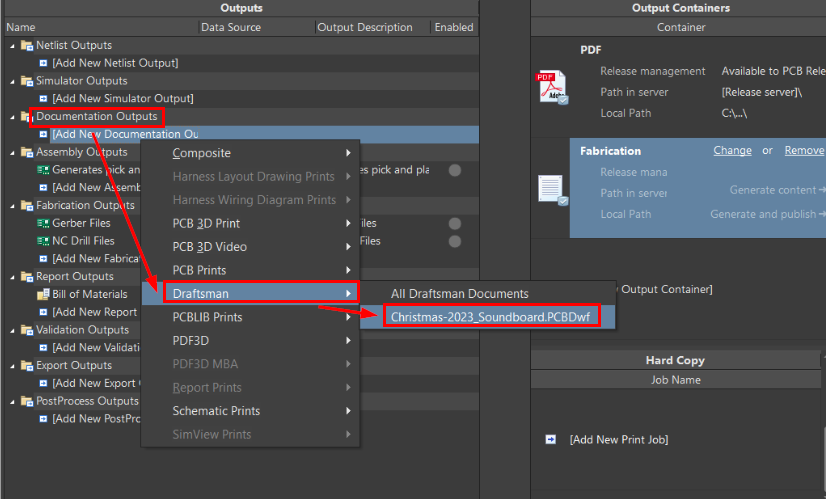Open the PCB 3D Video submenu
The height and width of the screenshot is (499, 826).
pyautogui.click(x=250, y=247)
